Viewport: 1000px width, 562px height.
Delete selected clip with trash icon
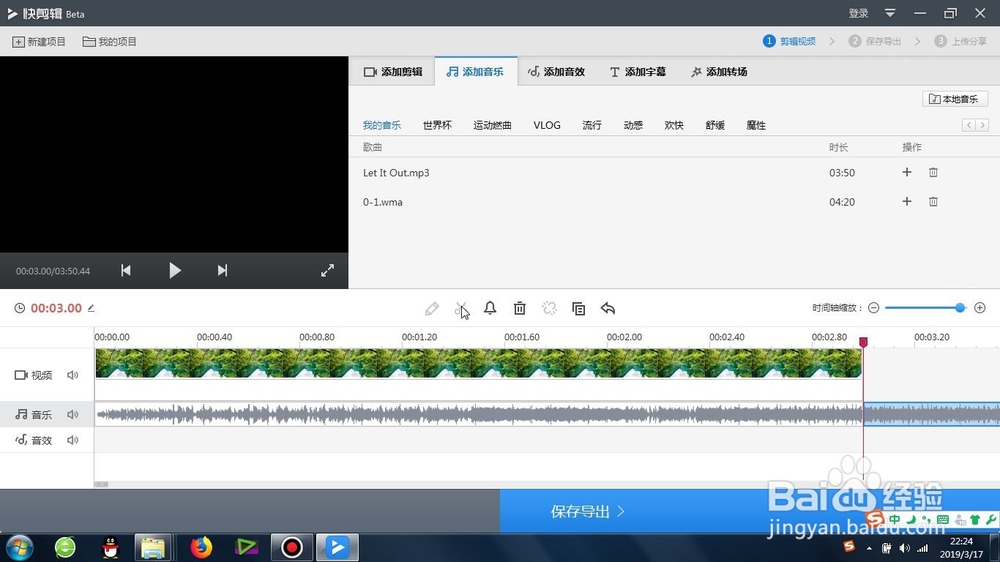[520, 308]
